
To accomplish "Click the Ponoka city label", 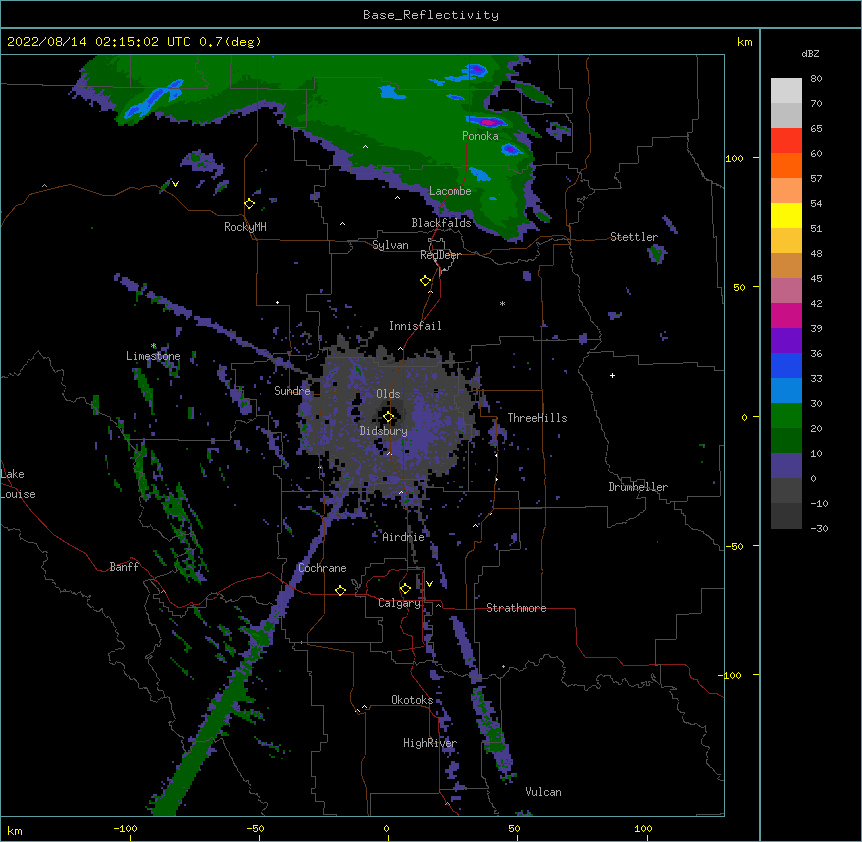I will pyautogui.click(x=480, y=136).
